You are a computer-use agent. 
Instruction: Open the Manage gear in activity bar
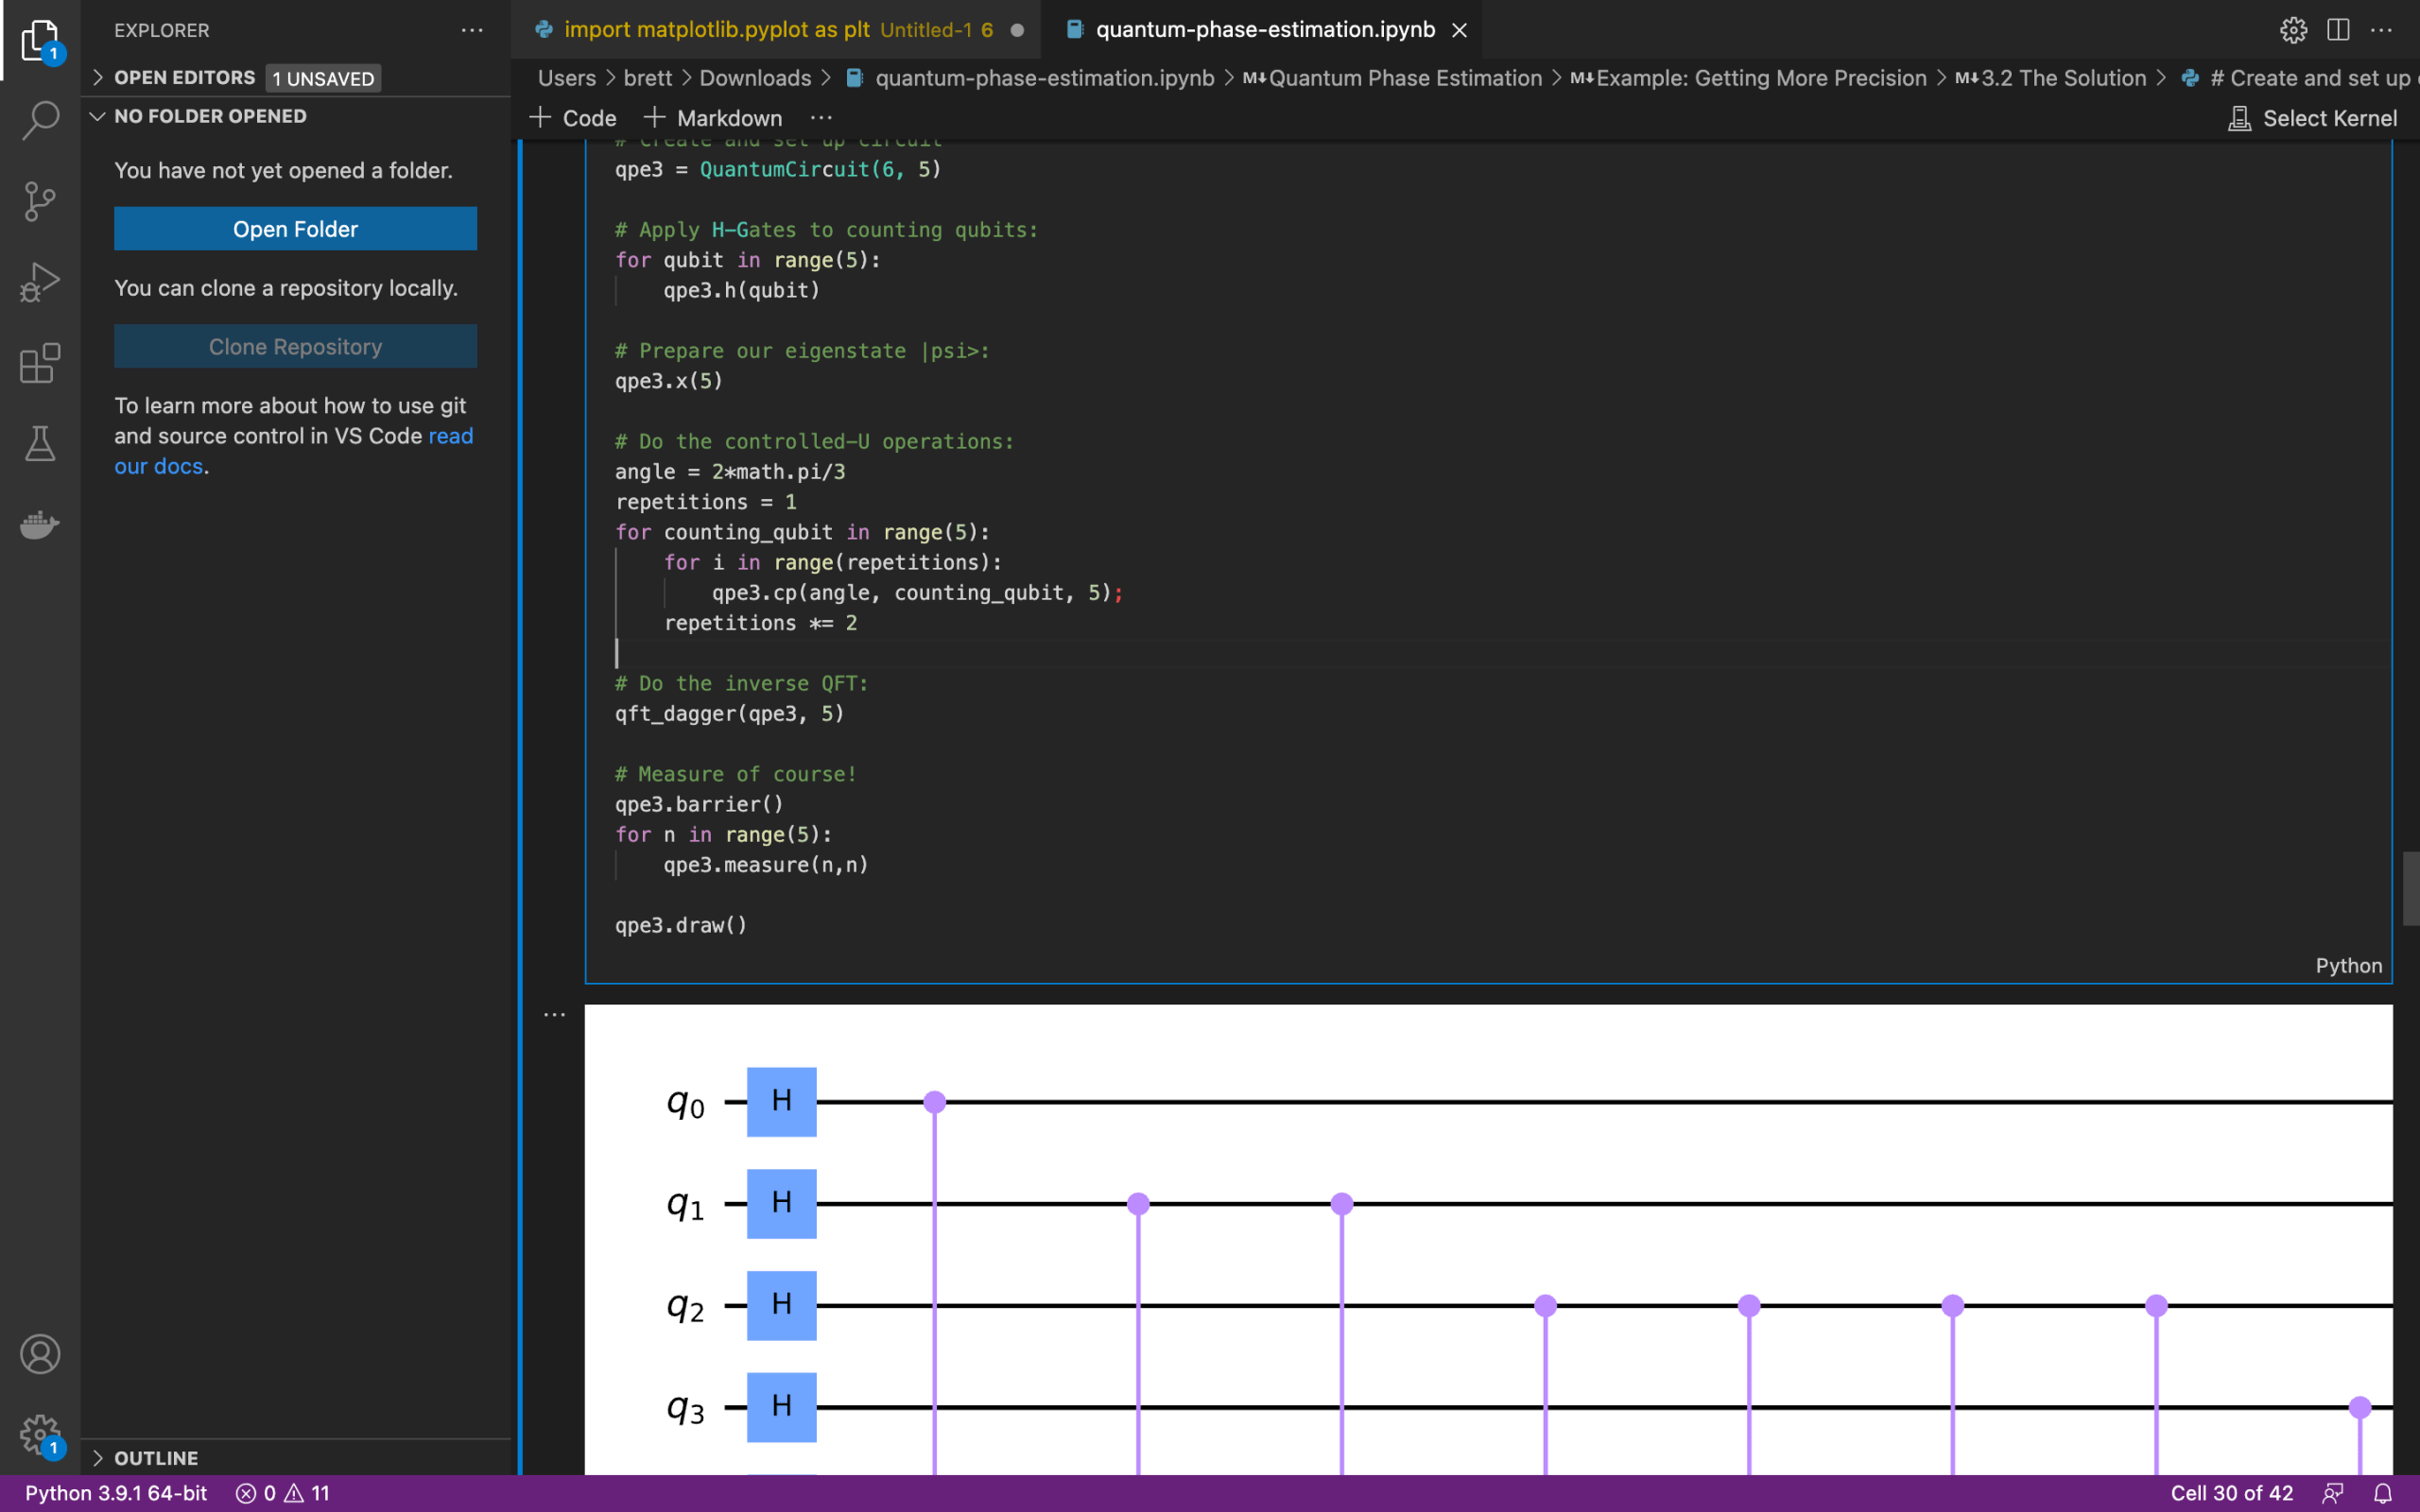point(40,1434)
